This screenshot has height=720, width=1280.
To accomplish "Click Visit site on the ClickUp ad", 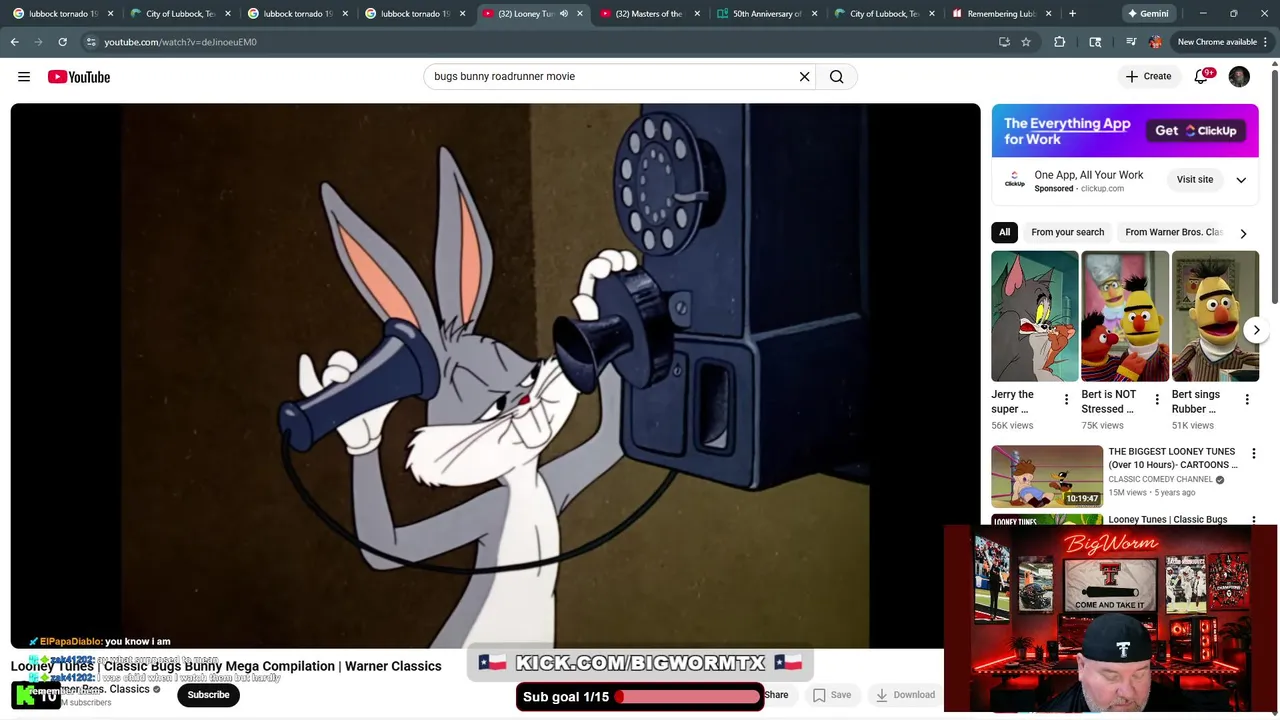I will (x=1194, y=180).
